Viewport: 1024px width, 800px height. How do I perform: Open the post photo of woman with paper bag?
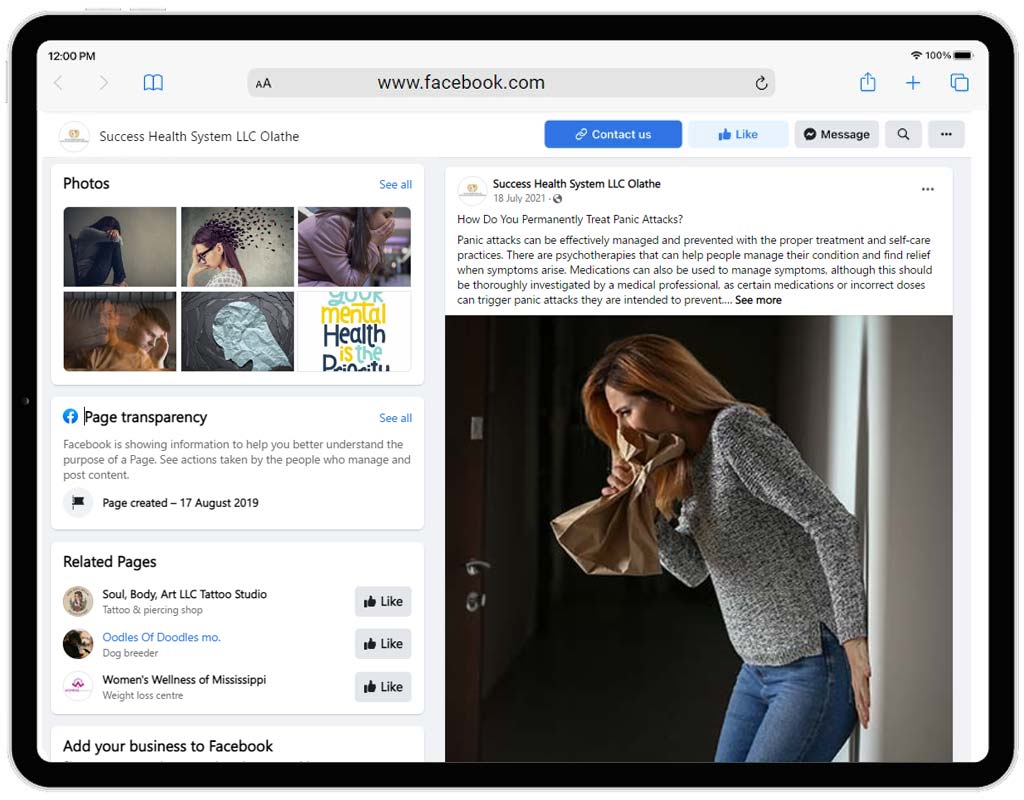tap(699, 539)
